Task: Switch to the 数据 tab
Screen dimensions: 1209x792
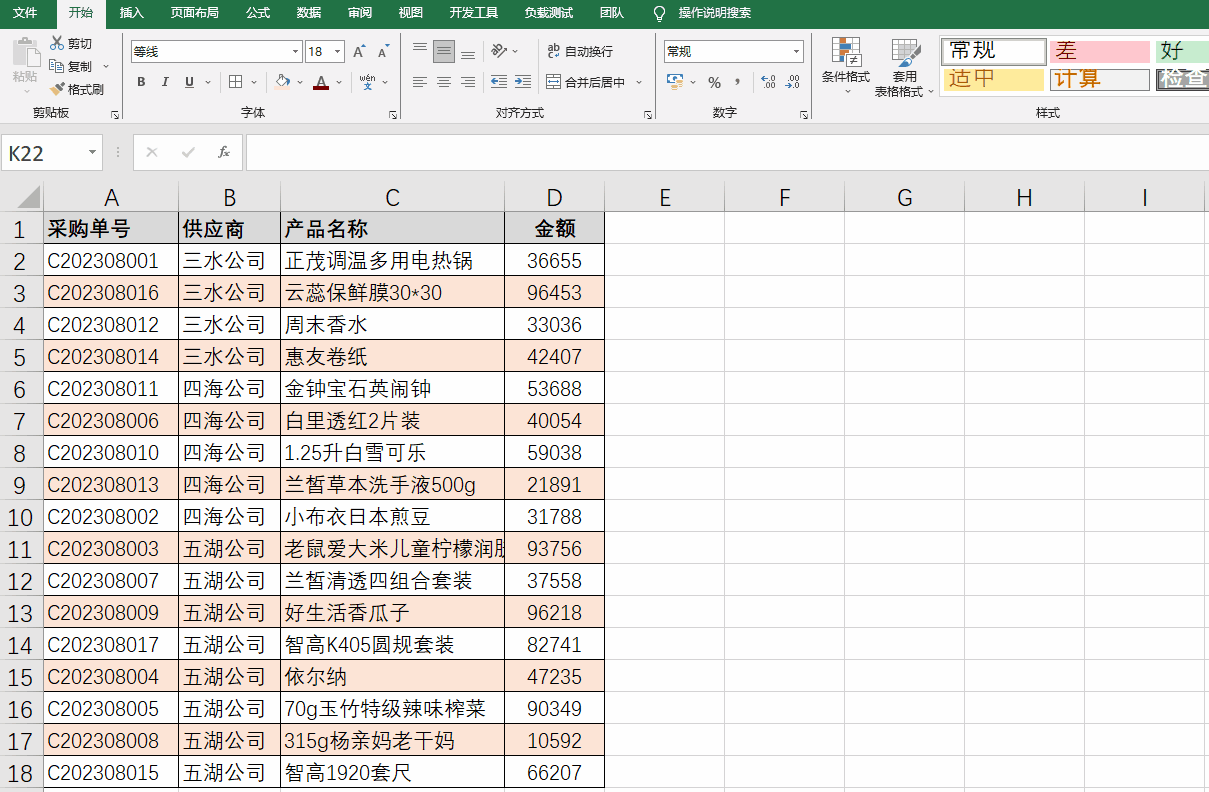Action: (309, 13)
